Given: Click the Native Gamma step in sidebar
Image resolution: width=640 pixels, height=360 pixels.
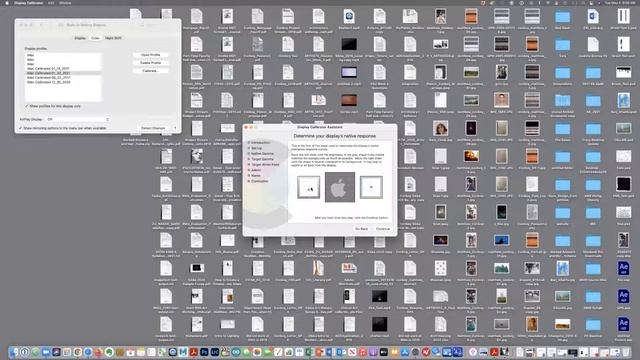Looking at the screenshot, I should click(262, 153).
